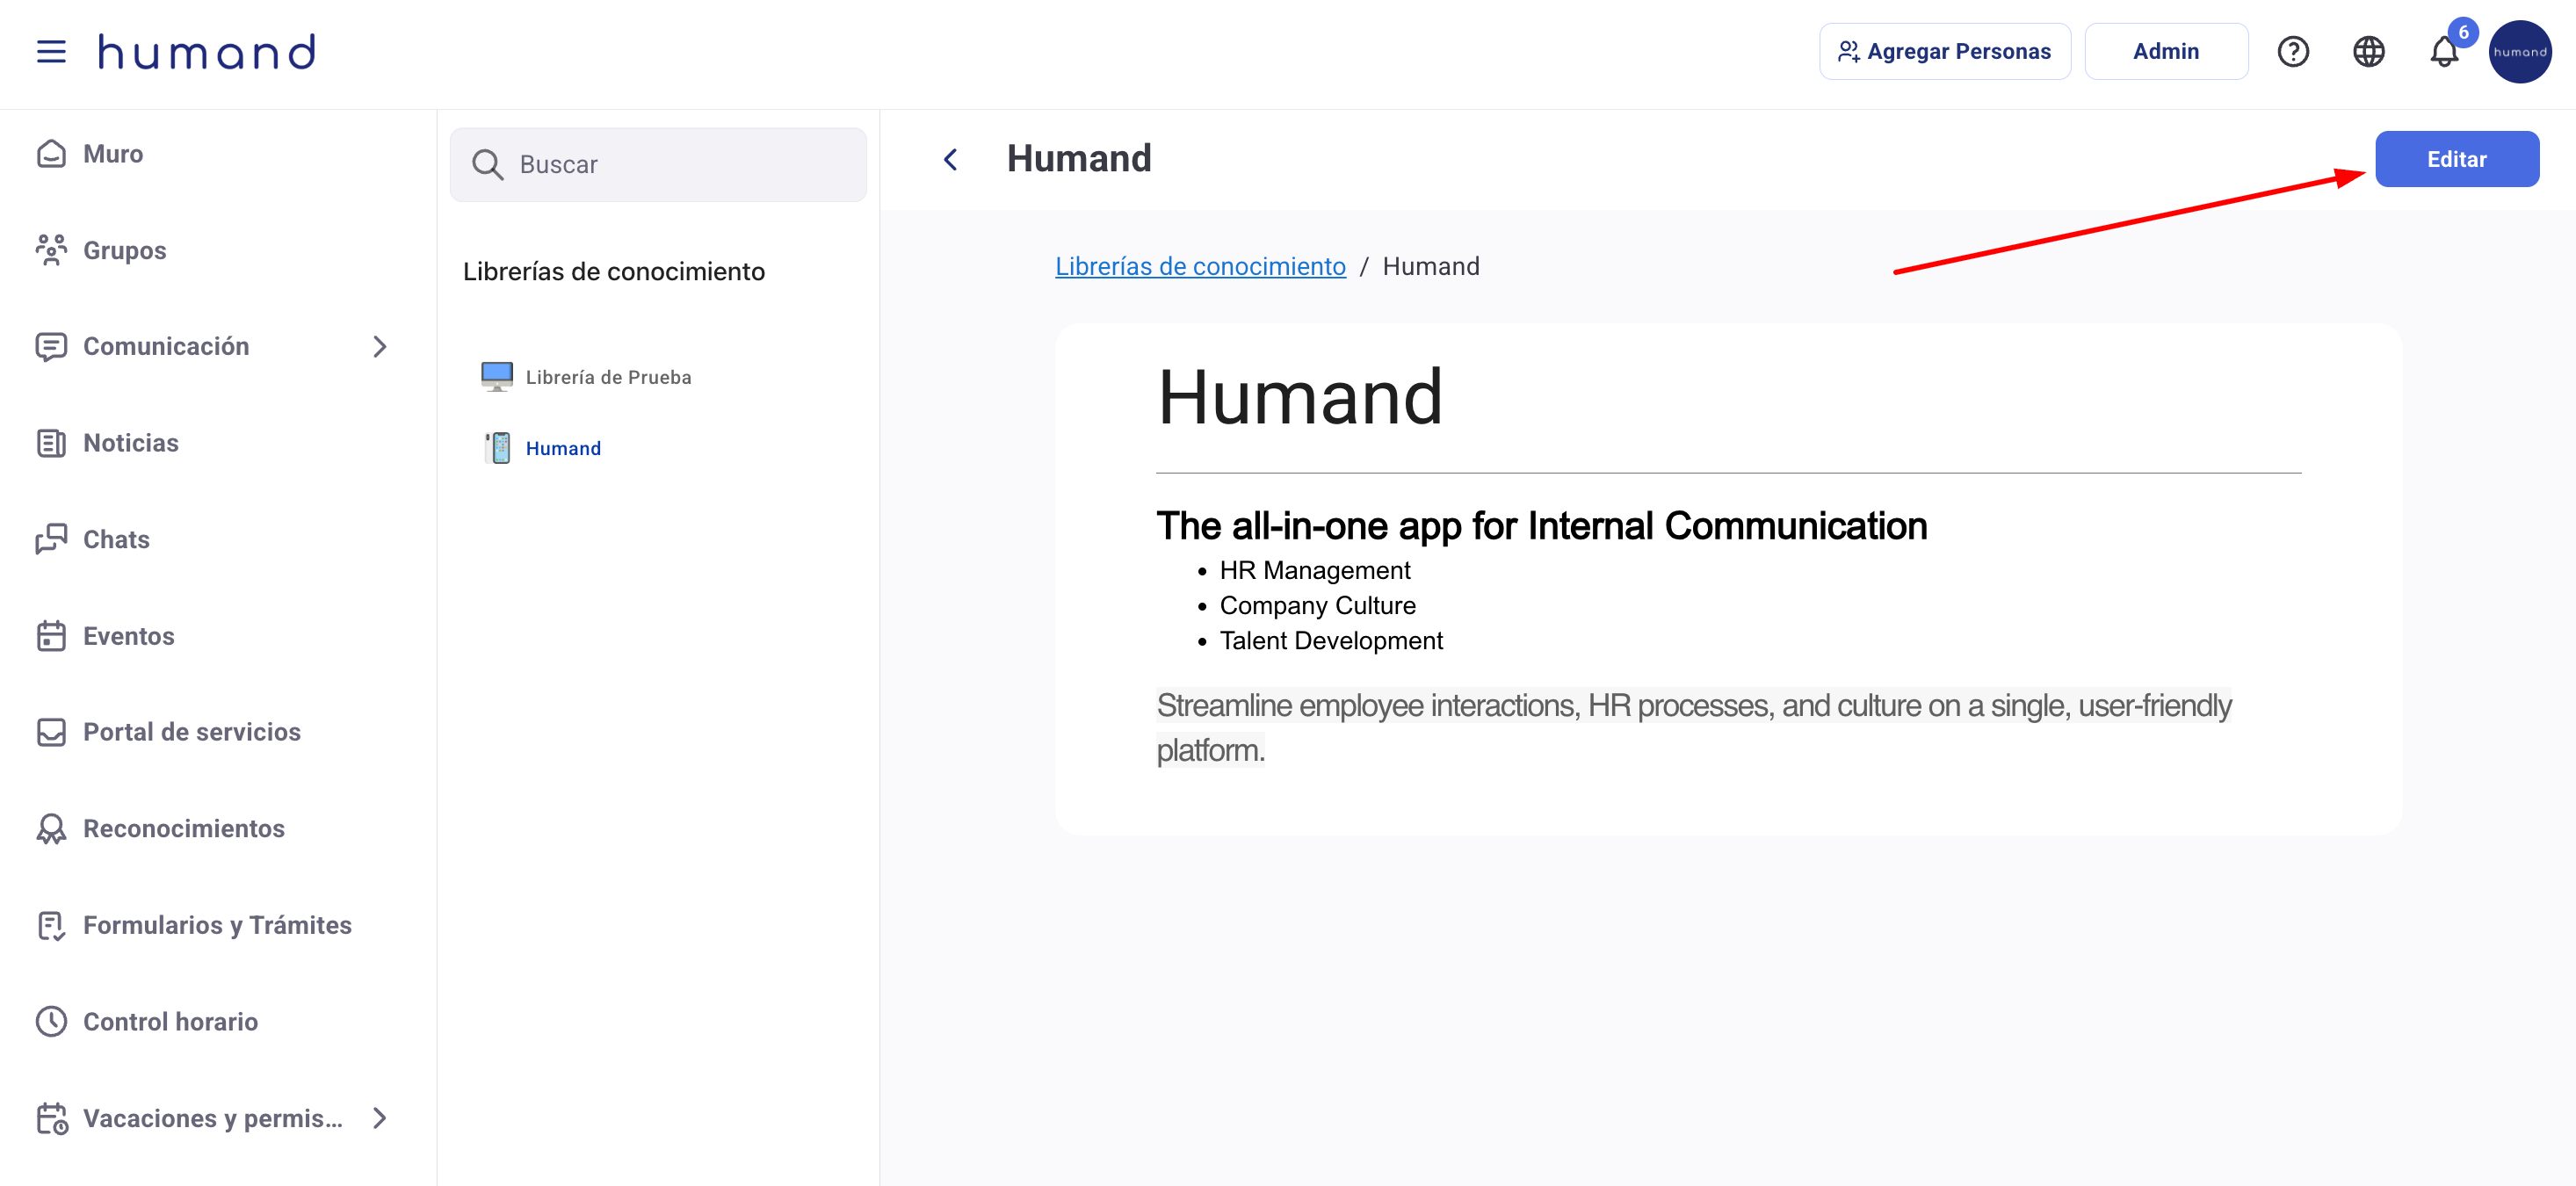Screen dimensions: 2576x1186
Task: Click the Humand logo in header
Action: point(207,52)
